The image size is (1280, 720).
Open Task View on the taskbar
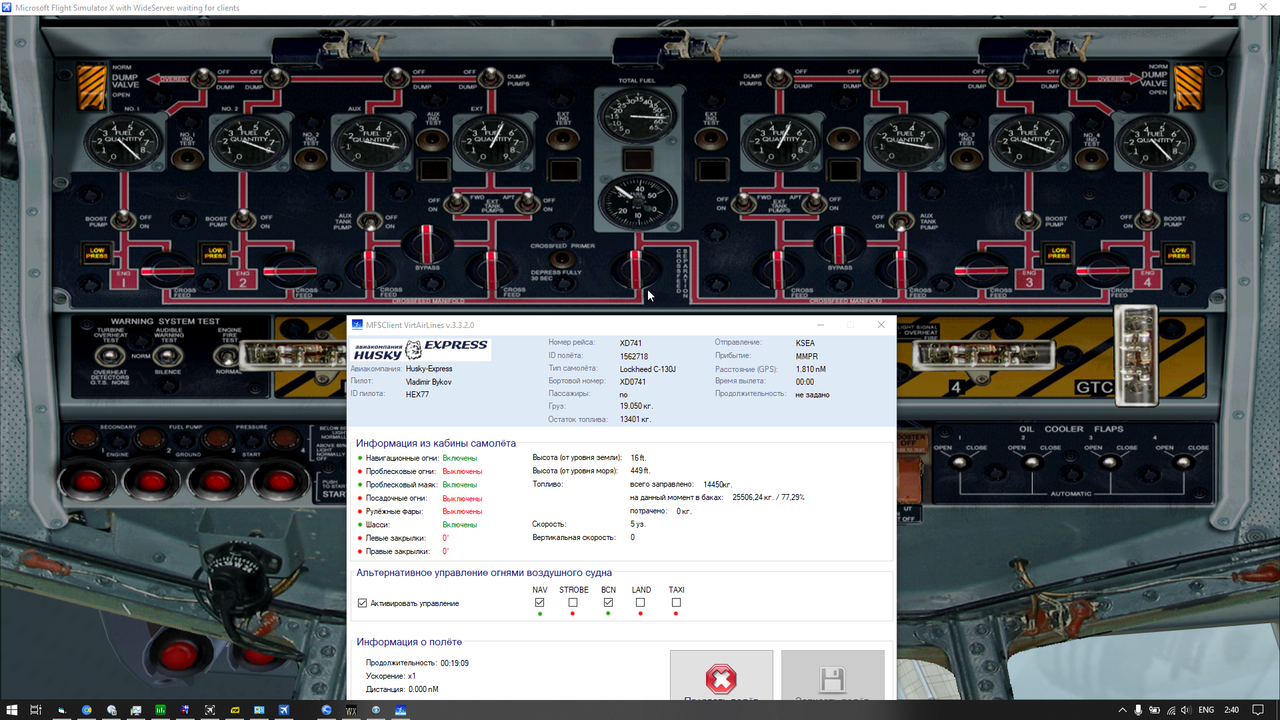click(x=35, y=710)
